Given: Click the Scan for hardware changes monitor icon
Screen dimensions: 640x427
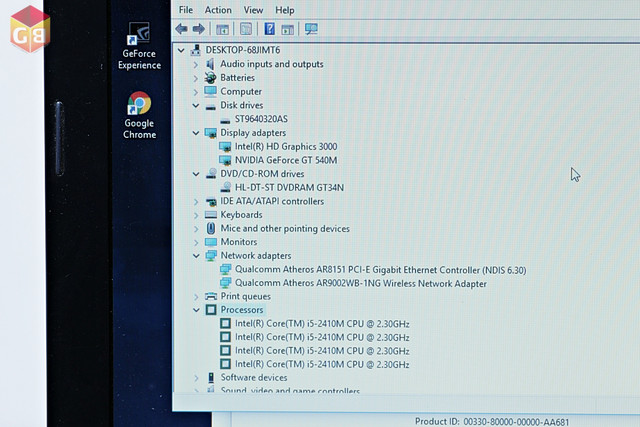Looking at the screenshot, I should 311,29.
